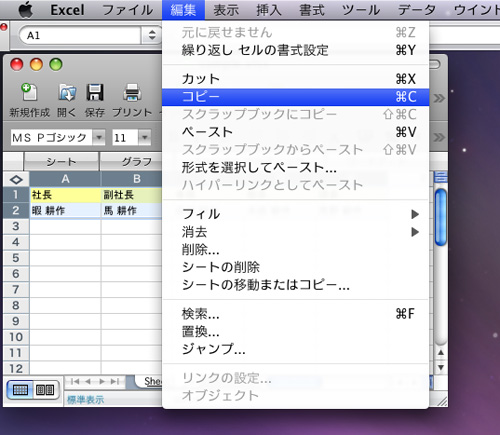Click cell A2 containing 暇 耕作
The image size is (500, 435).
coord(65,211)
